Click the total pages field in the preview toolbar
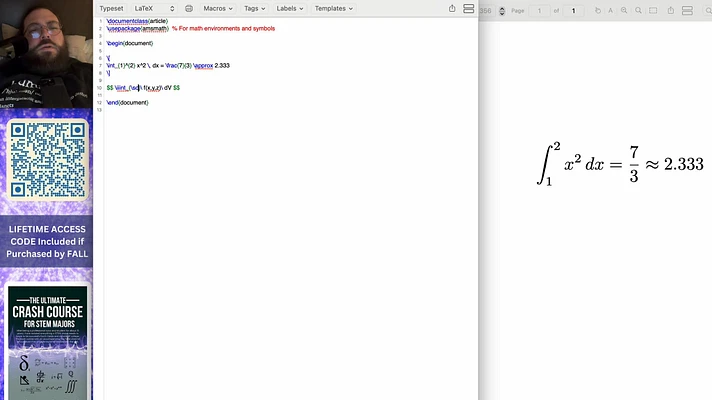Viewport: 712px width, 400px height. click(x=573, y=11)
